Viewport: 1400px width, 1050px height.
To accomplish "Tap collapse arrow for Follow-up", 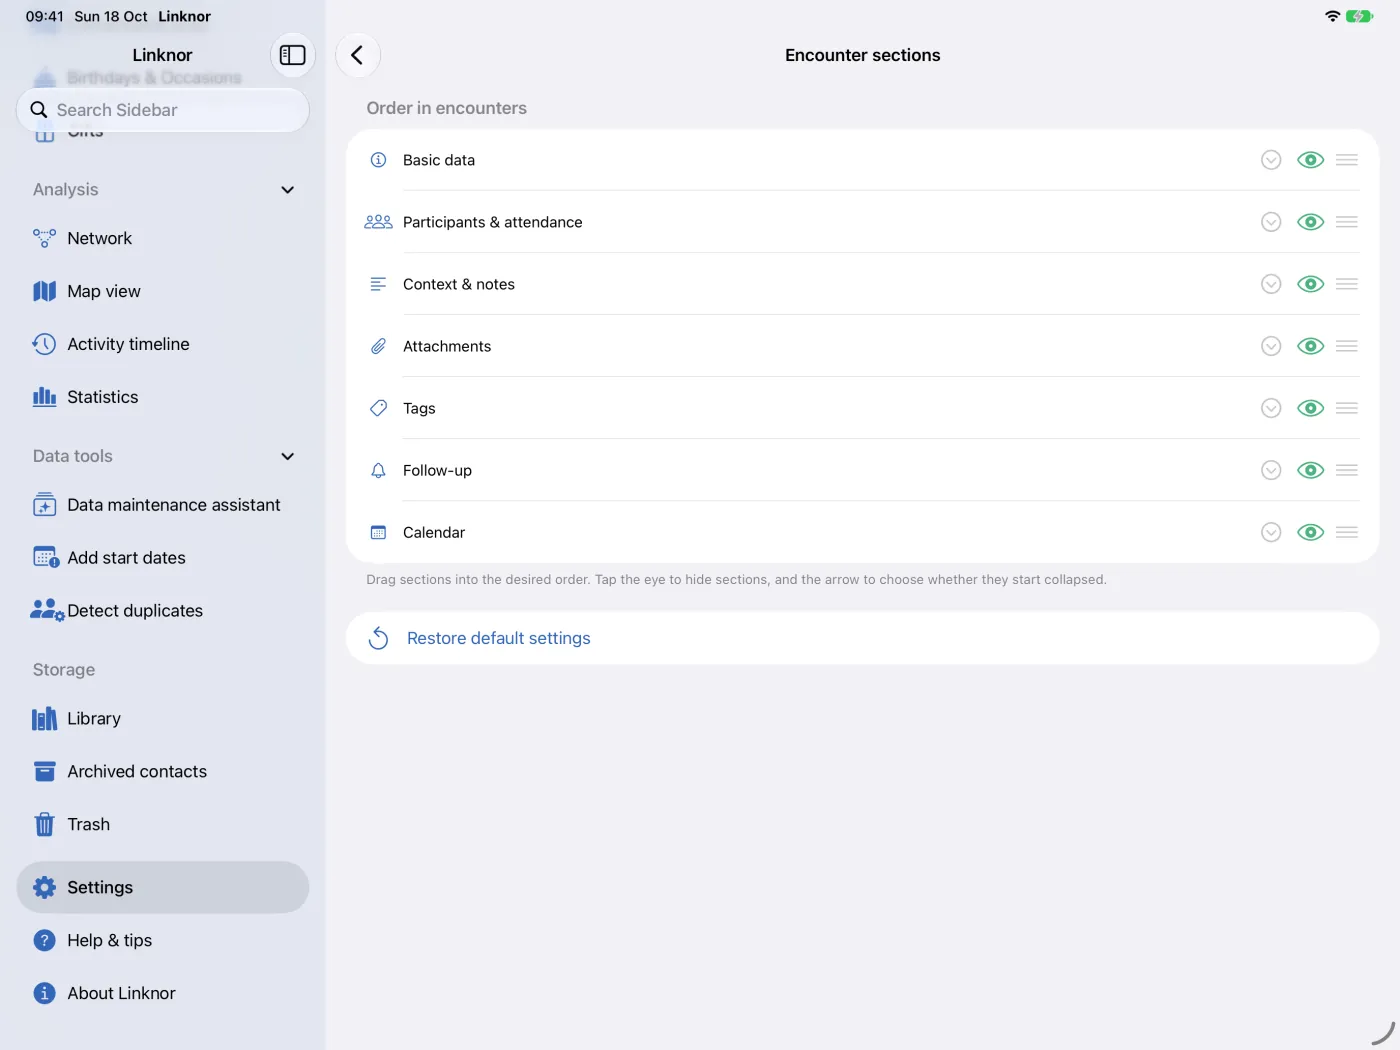I will [1271, 470].
